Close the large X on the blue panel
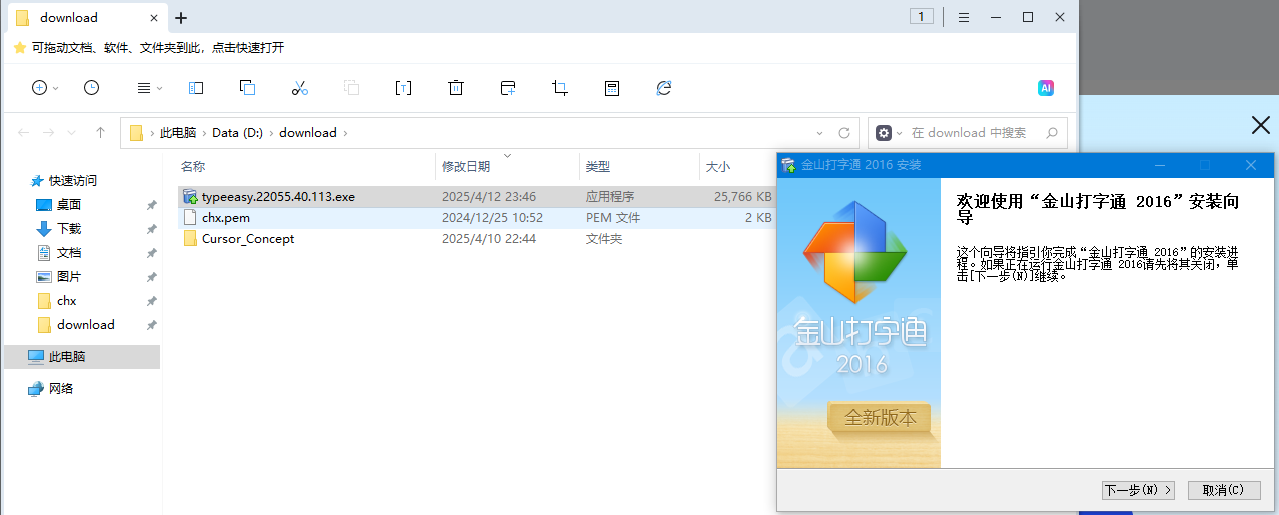The height and width of the screenshot is (515, 1279). pyautogui.click(x=1261, y=125)
